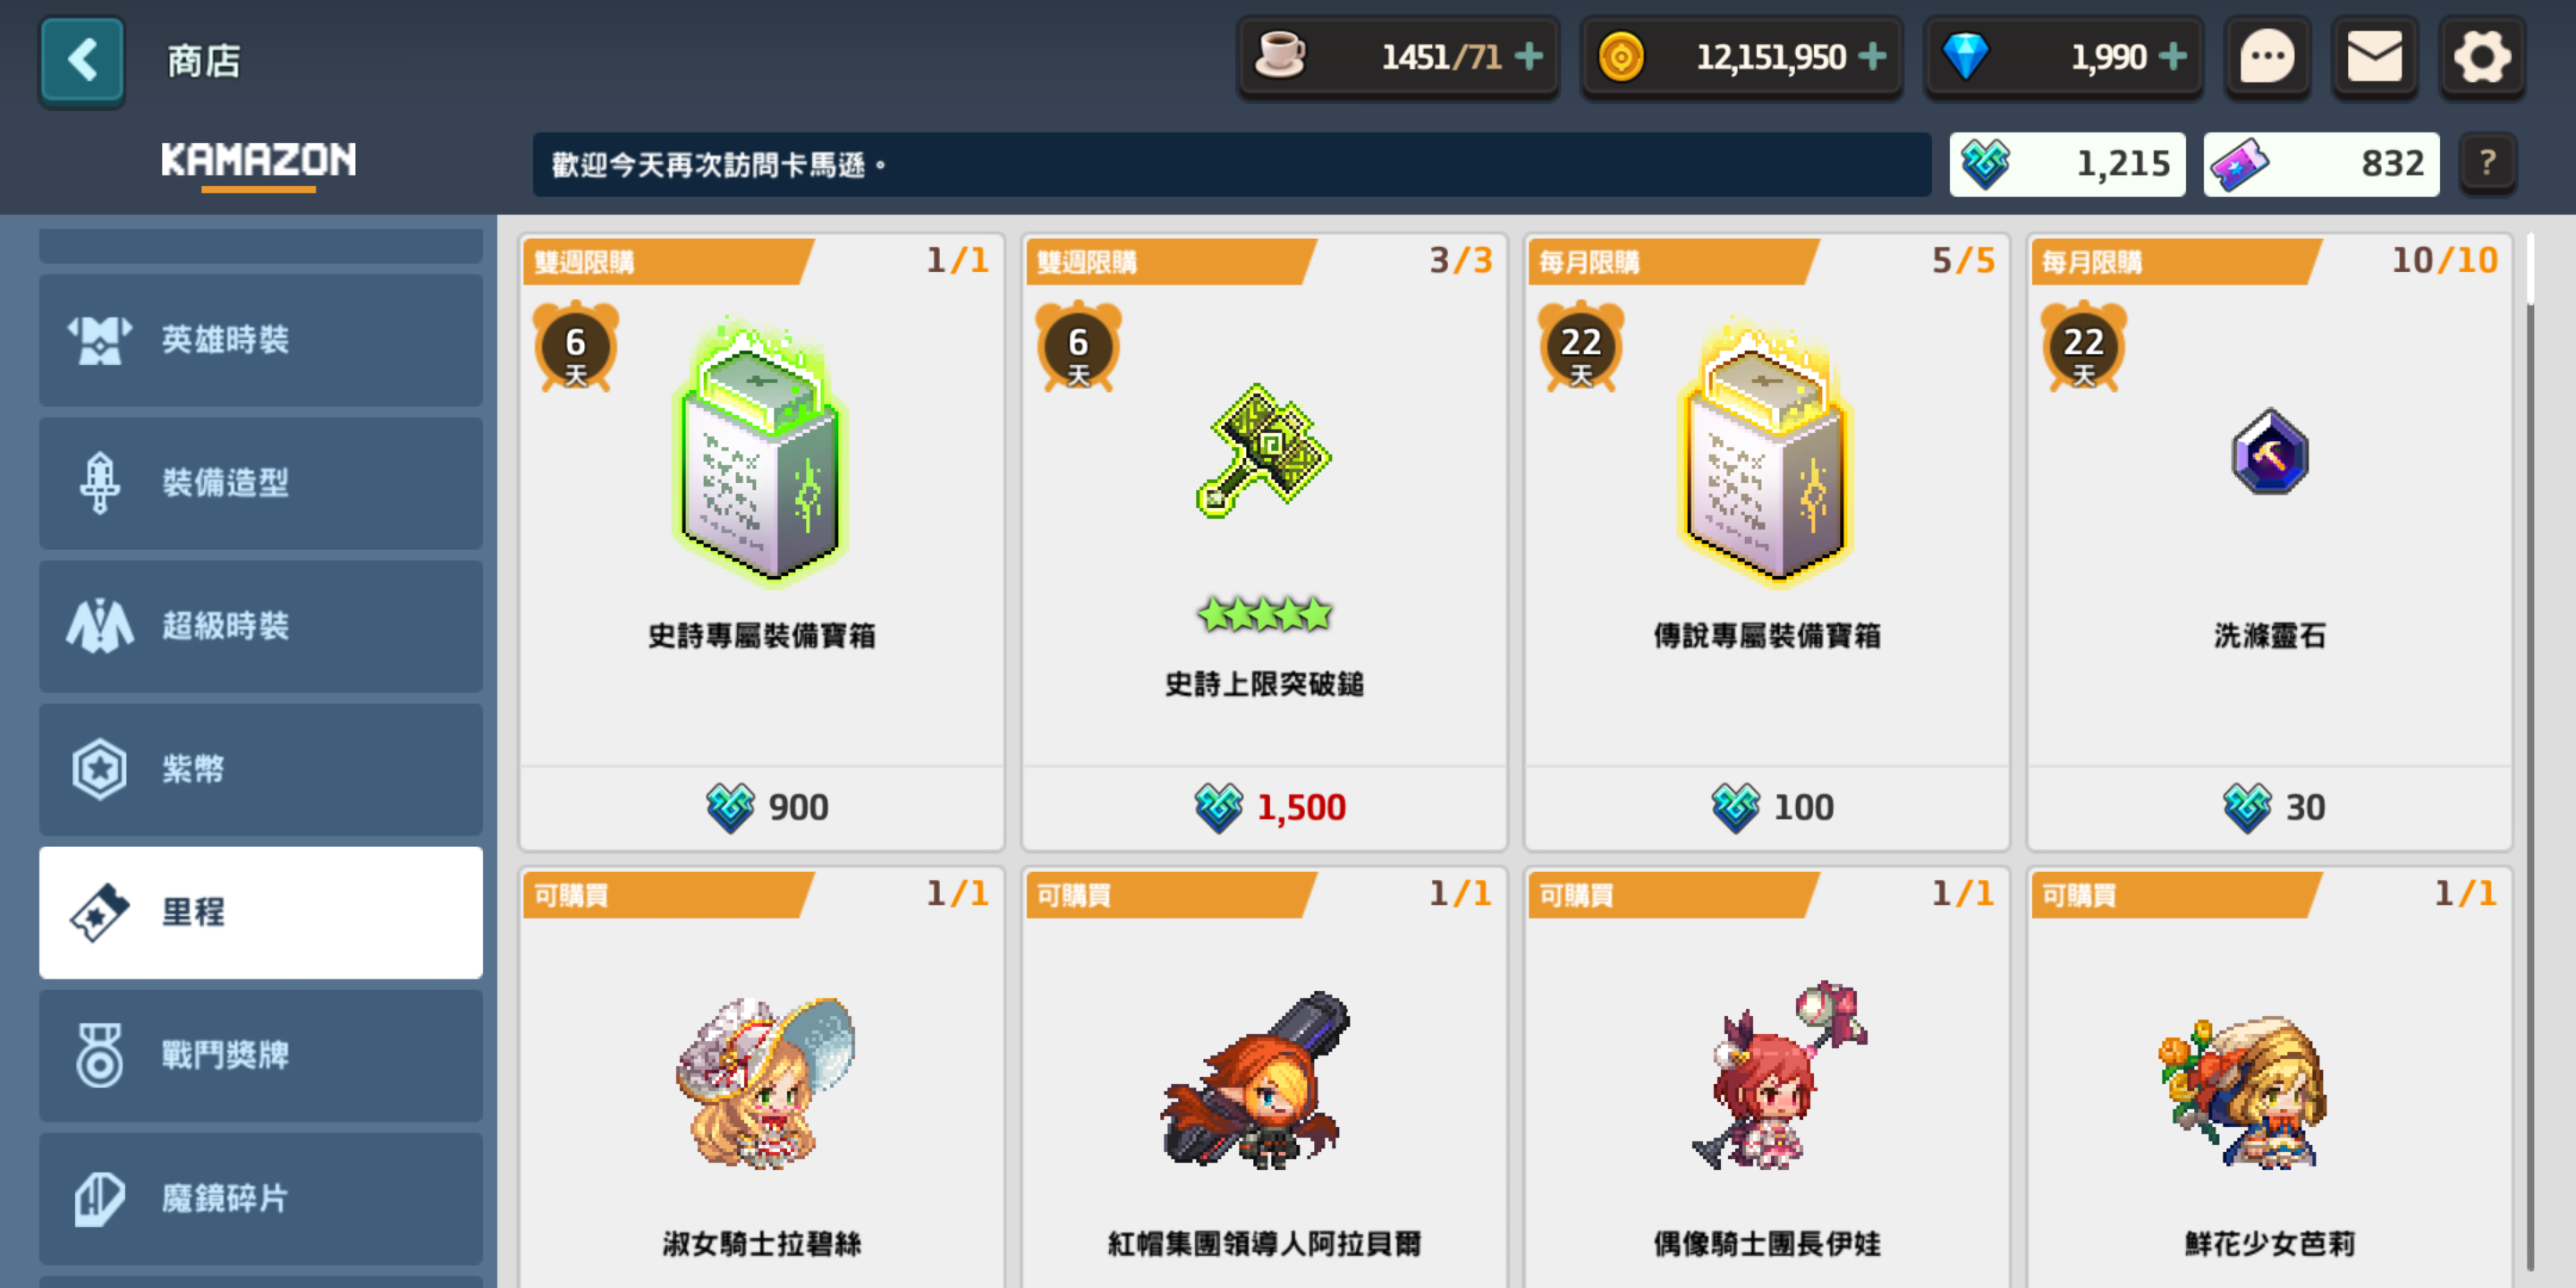This screenshot has width=2576, height=1288.
Task: Select the 史詩上限突破鎚 hammer item
Action: 1264,542
